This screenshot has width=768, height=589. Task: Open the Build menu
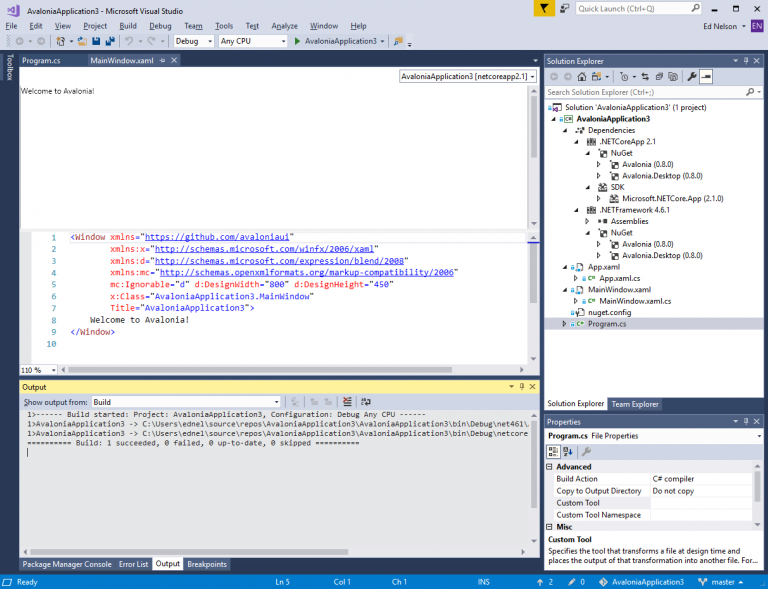127,25
